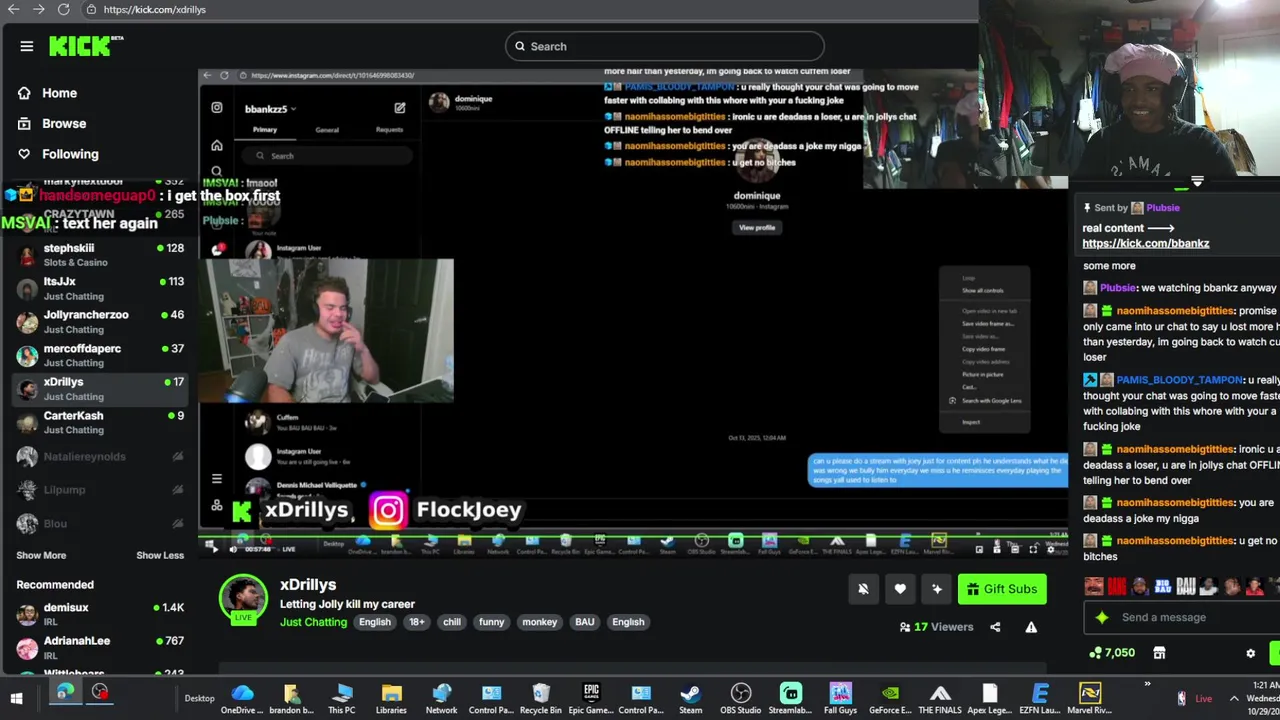Open Windows Start menu
Viewport: 1280px width, 720px height.
click(x=16, y=698)
